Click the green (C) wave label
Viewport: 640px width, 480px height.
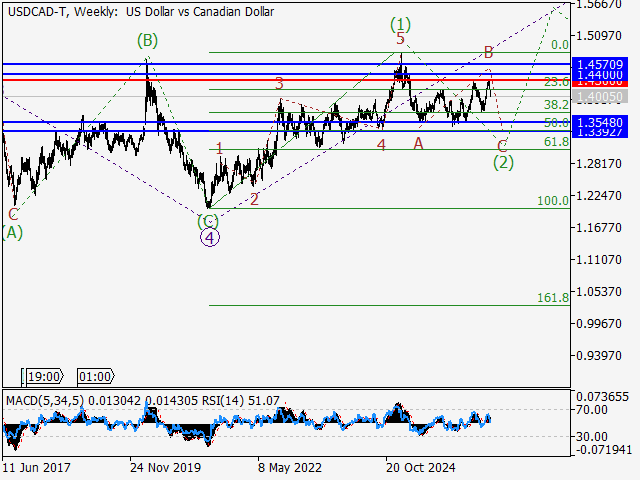click(x=208, y=222)
